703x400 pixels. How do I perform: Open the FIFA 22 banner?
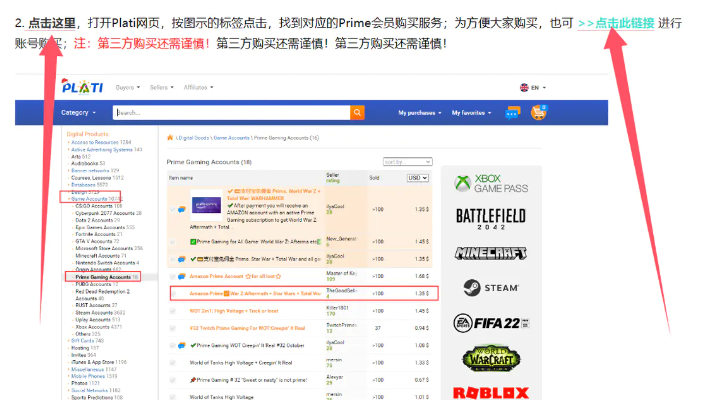click(x=491, y=323)
